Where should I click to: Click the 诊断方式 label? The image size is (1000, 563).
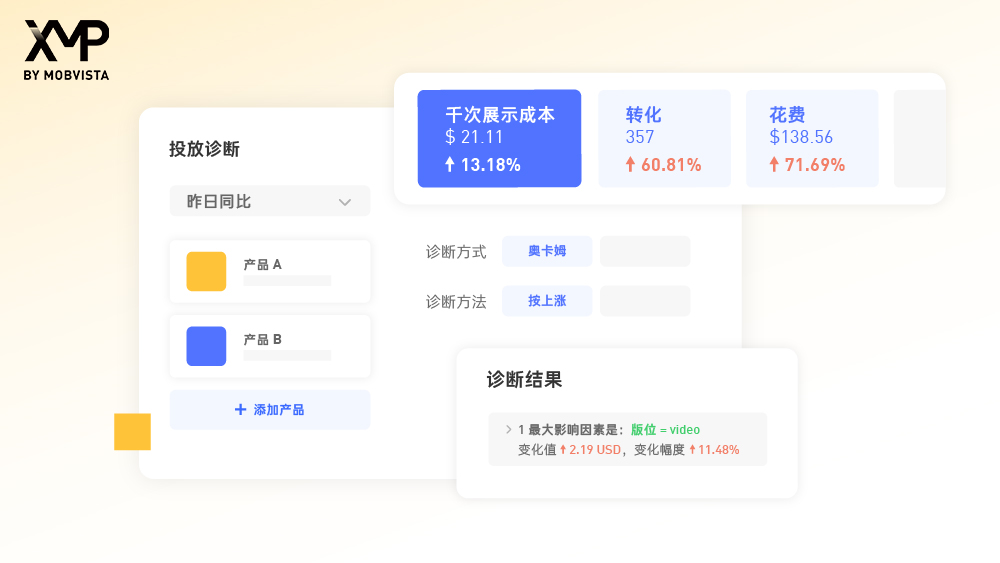[456, 252]
